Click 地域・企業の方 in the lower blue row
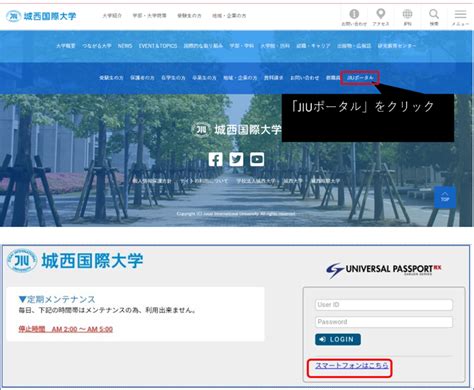The height and width of the screenshot is (390, 474). 240,78
